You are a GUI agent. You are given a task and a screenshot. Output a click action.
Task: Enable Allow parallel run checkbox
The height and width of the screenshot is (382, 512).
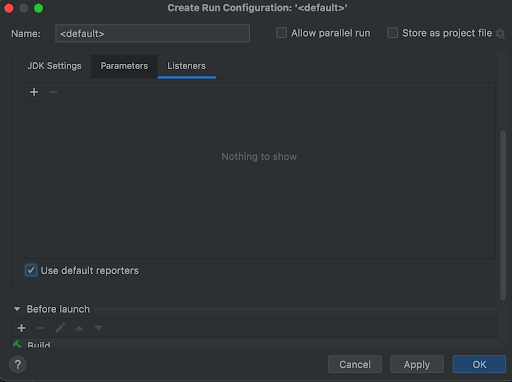281,33
